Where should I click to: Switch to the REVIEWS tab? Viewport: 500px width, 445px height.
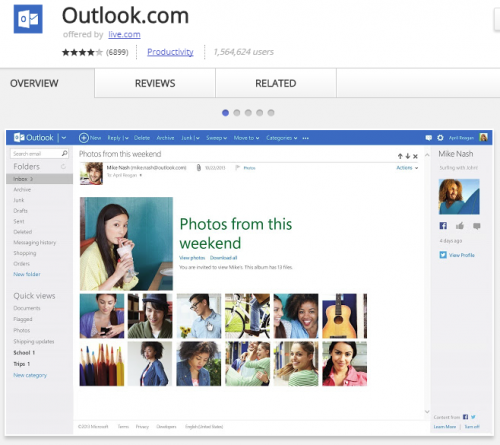point(155,83)
